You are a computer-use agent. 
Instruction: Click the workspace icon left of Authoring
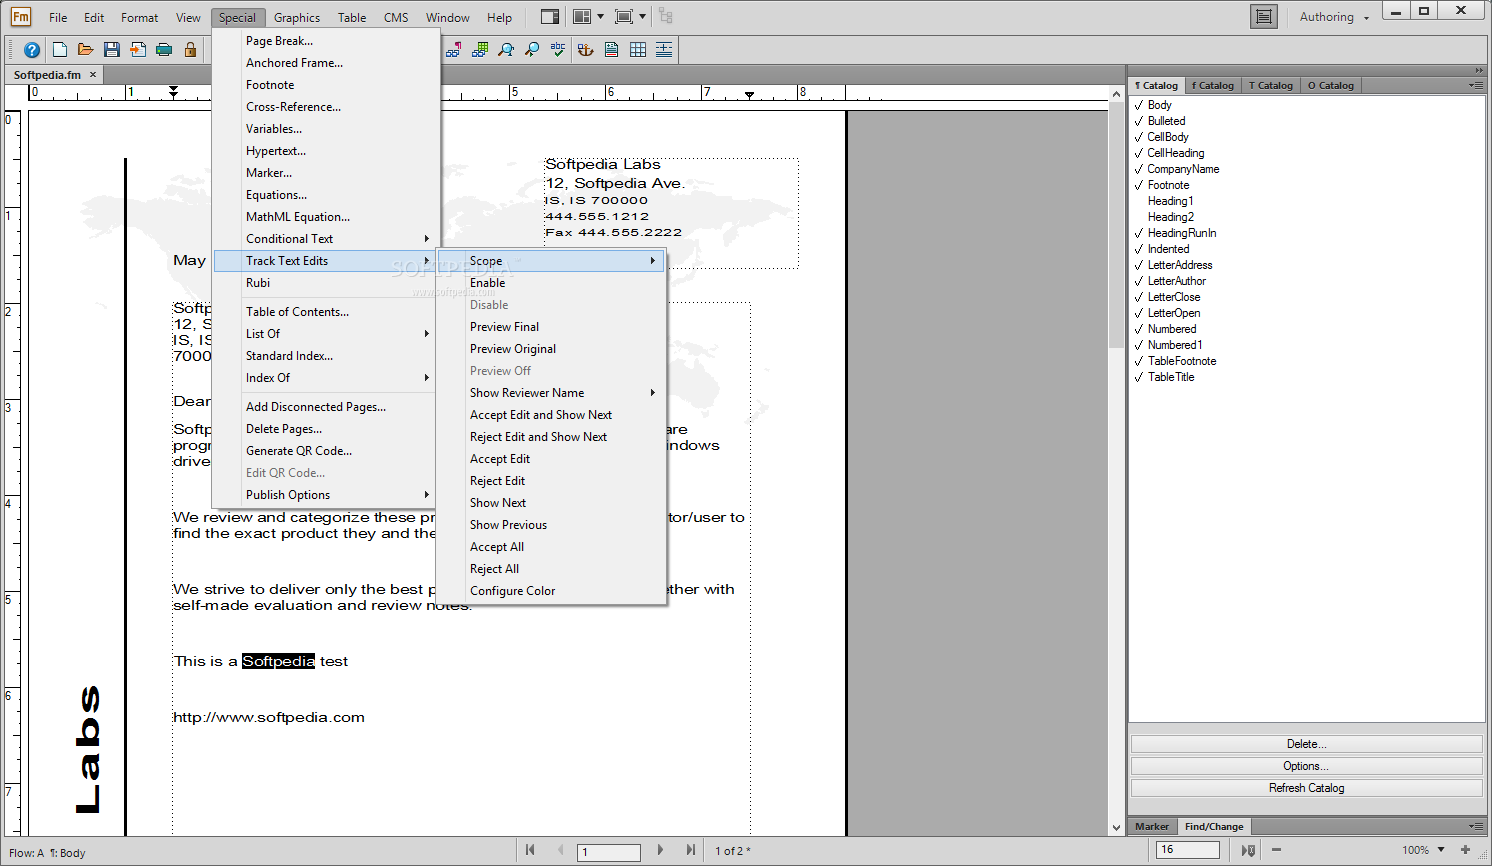[1264, 17]
